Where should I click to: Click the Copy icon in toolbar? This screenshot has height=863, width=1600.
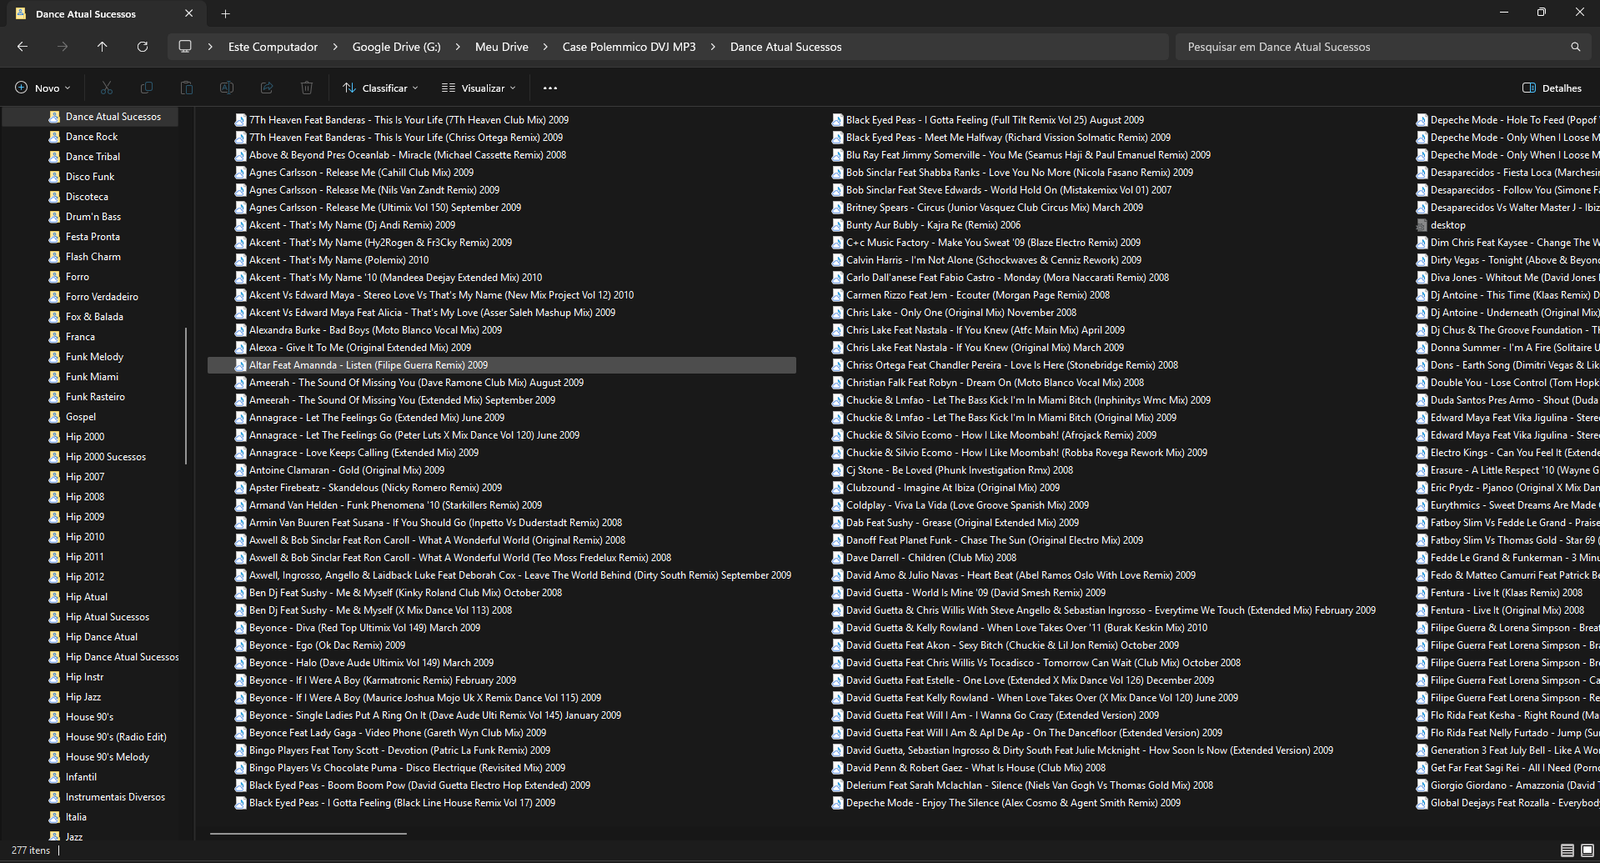(x=147, y=88)
